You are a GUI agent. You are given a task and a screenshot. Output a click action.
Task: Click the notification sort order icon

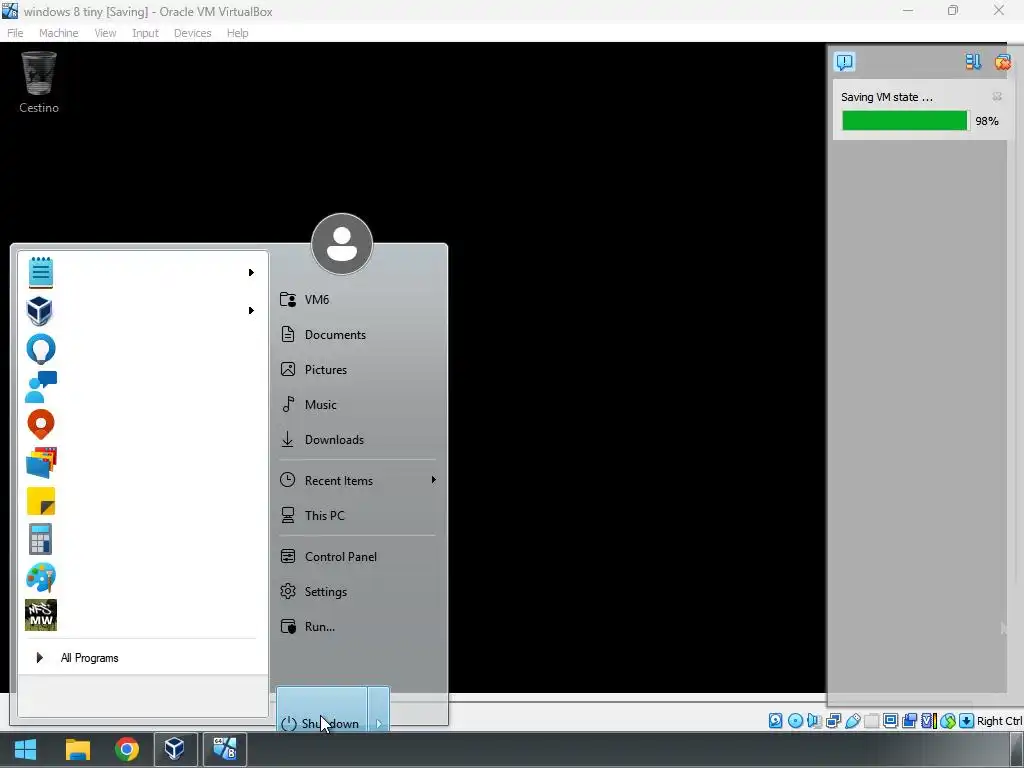point(973,62)
